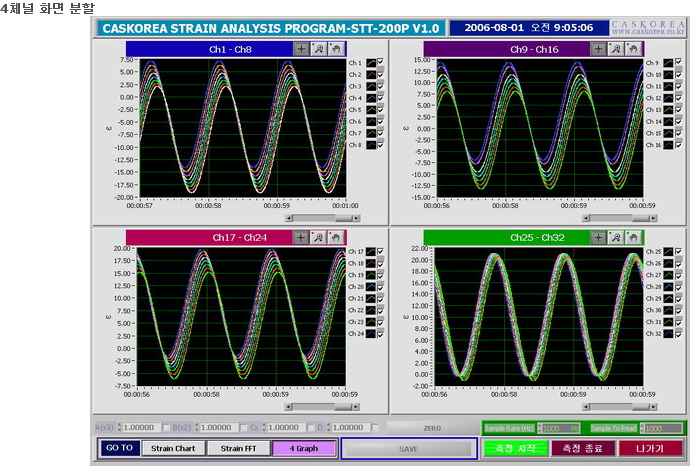Toggle Ch 22 plot visibility checkbox

[380, 309]
